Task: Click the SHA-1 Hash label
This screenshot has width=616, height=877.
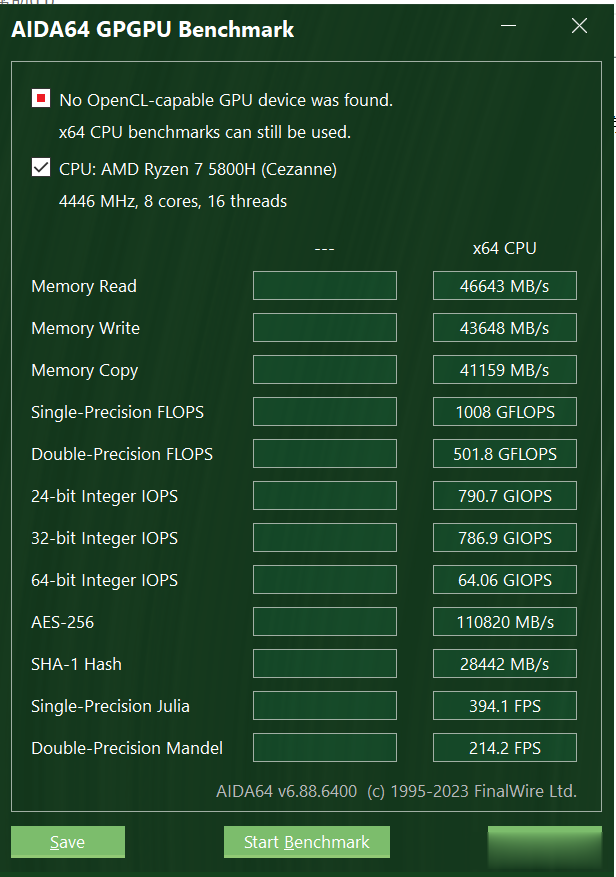Action: pyautogui.click(x=77, y=663)
